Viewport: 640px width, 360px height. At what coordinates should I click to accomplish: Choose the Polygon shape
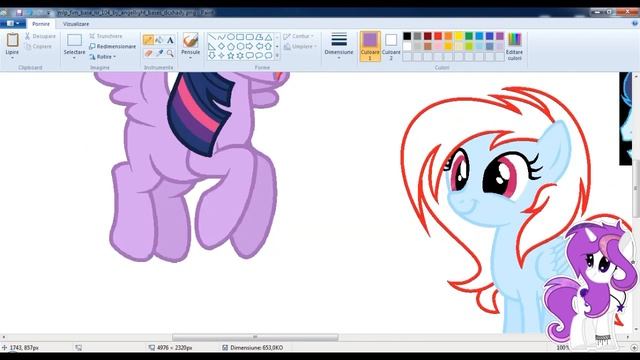(x=259, y=37)
